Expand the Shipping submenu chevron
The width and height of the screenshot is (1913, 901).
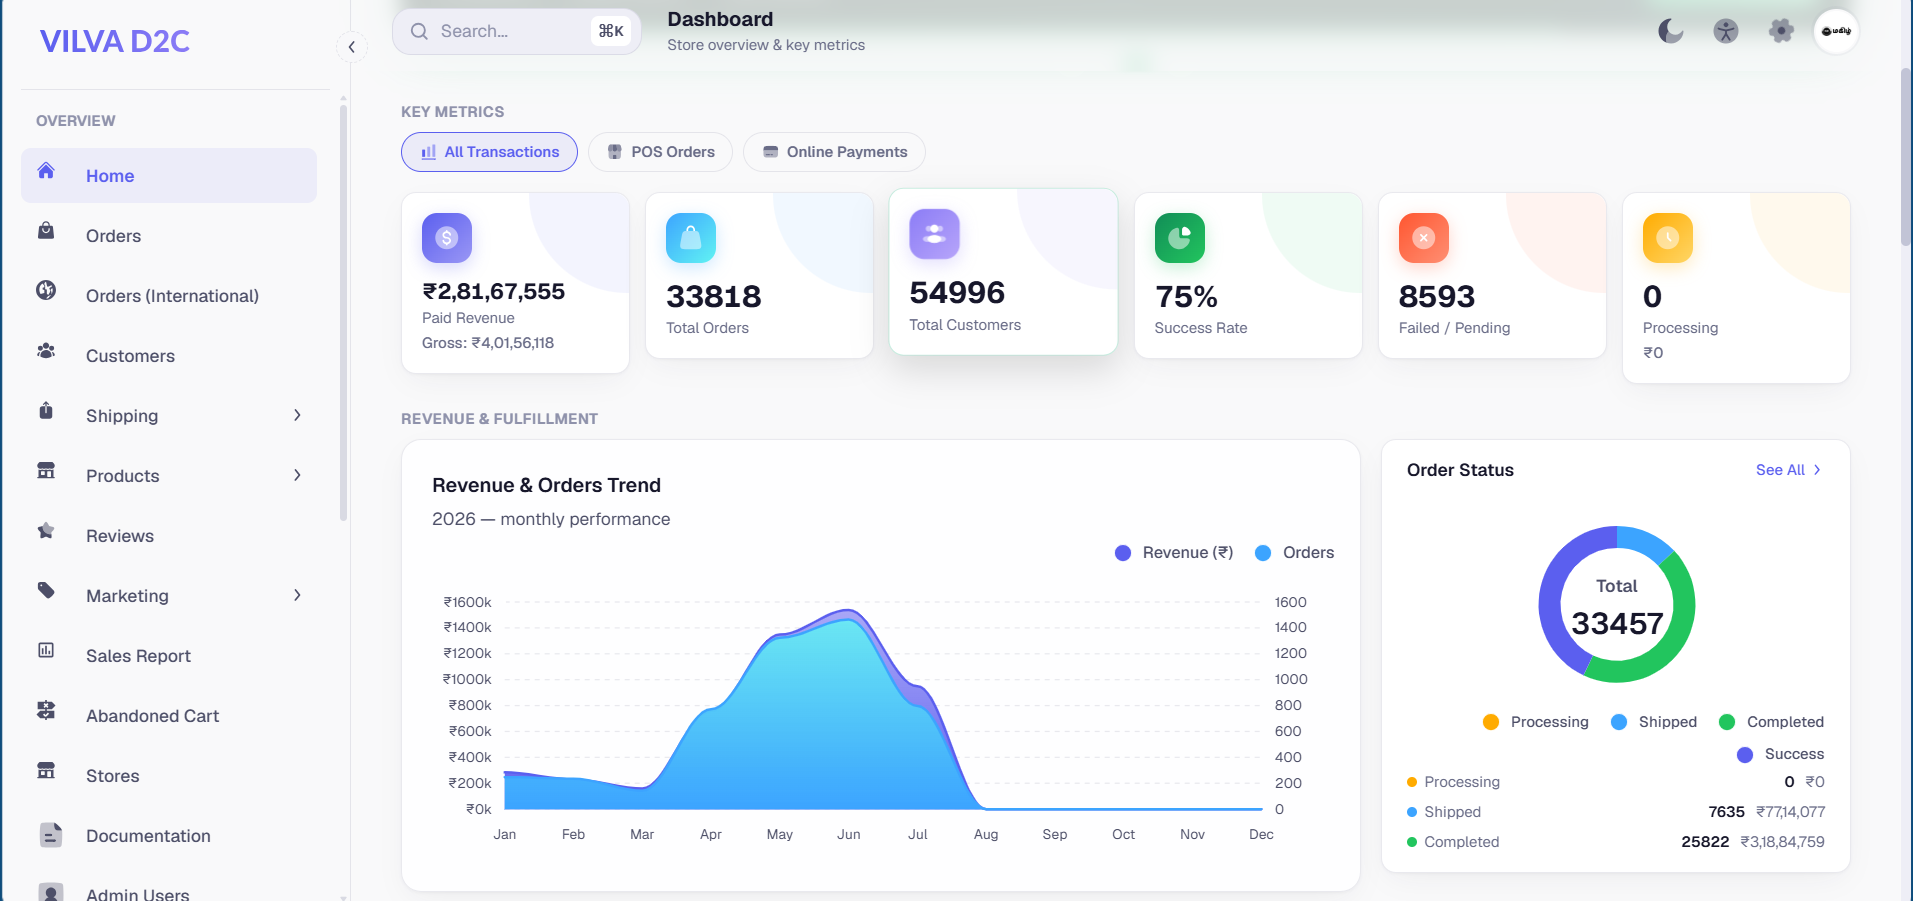(297, 415)
